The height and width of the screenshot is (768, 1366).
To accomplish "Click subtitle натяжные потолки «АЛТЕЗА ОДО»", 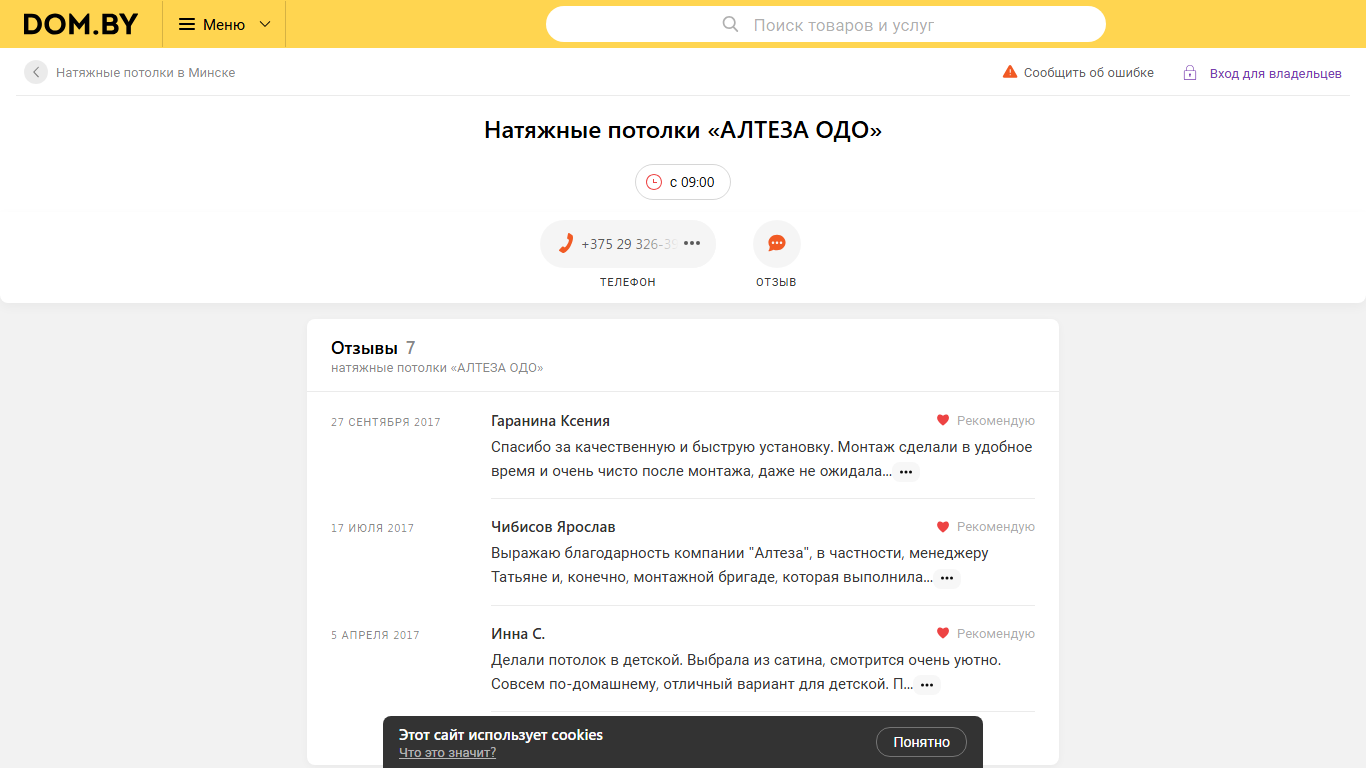I will click(x=437, y=368).
